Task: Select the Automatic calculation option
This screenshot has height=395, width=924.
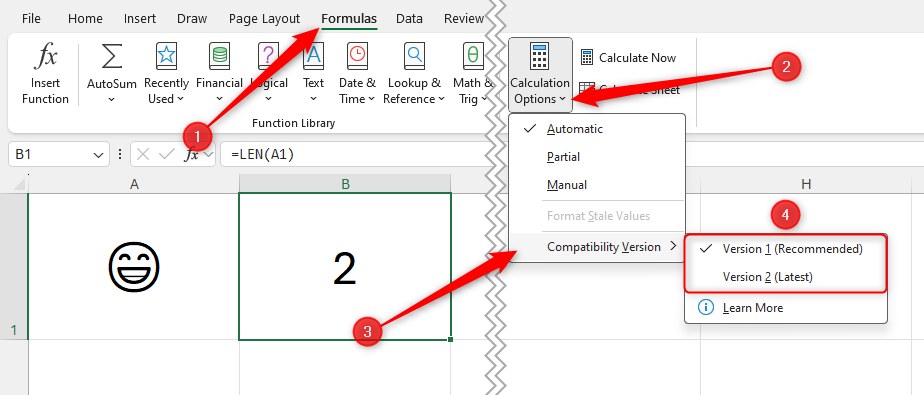Action: coord(597,129)
